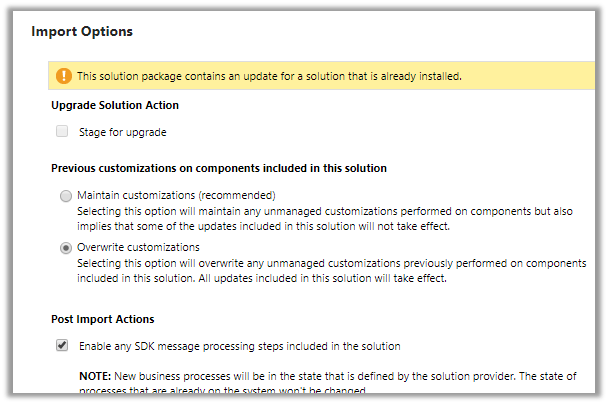Click the 'Maintain customizations (recommended)' label
The width and height of the screenshot is (608, 404).
pos(176,195)
